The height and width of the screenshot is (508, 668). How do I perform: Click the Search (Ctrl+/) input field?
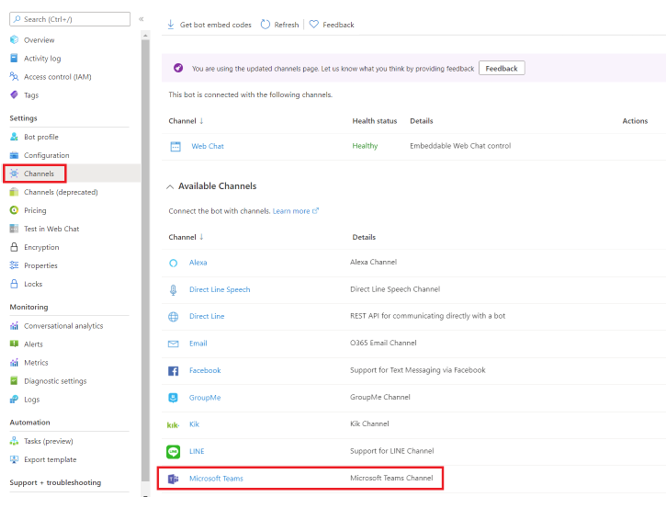(70, 19)
